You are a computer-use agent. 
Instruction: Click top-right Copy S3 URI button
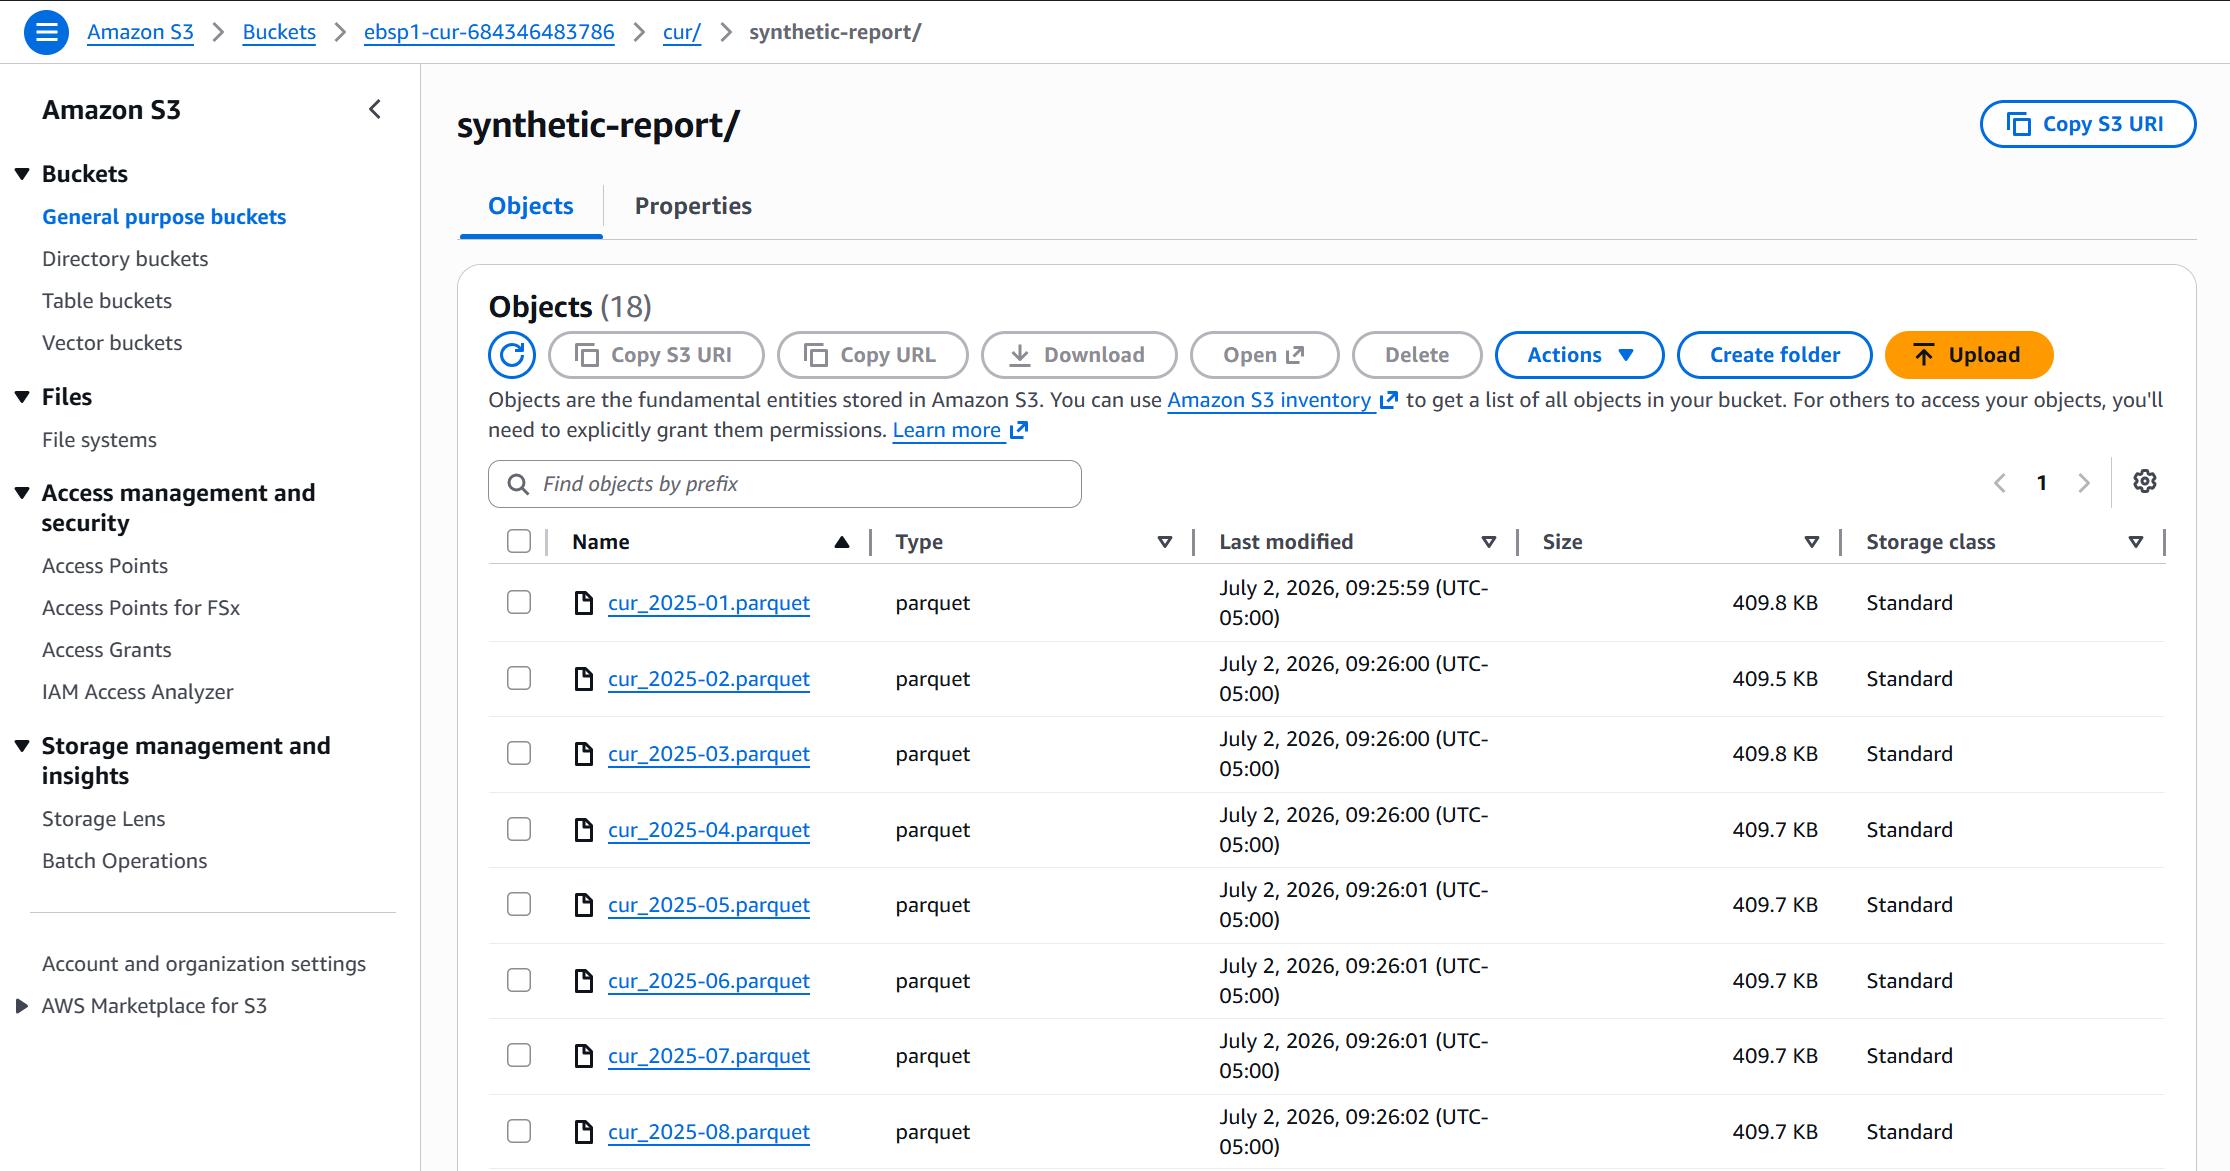(2088, 124)
